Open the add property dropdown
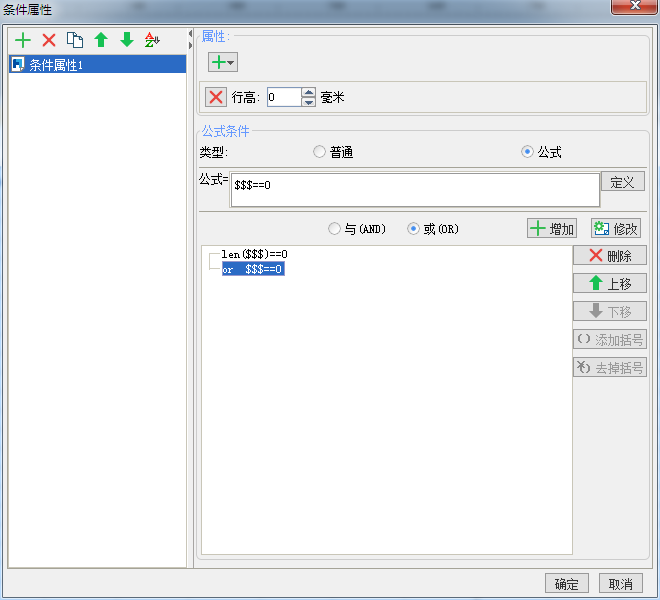Viewport: 660px width, 600px height. (223, 62)
